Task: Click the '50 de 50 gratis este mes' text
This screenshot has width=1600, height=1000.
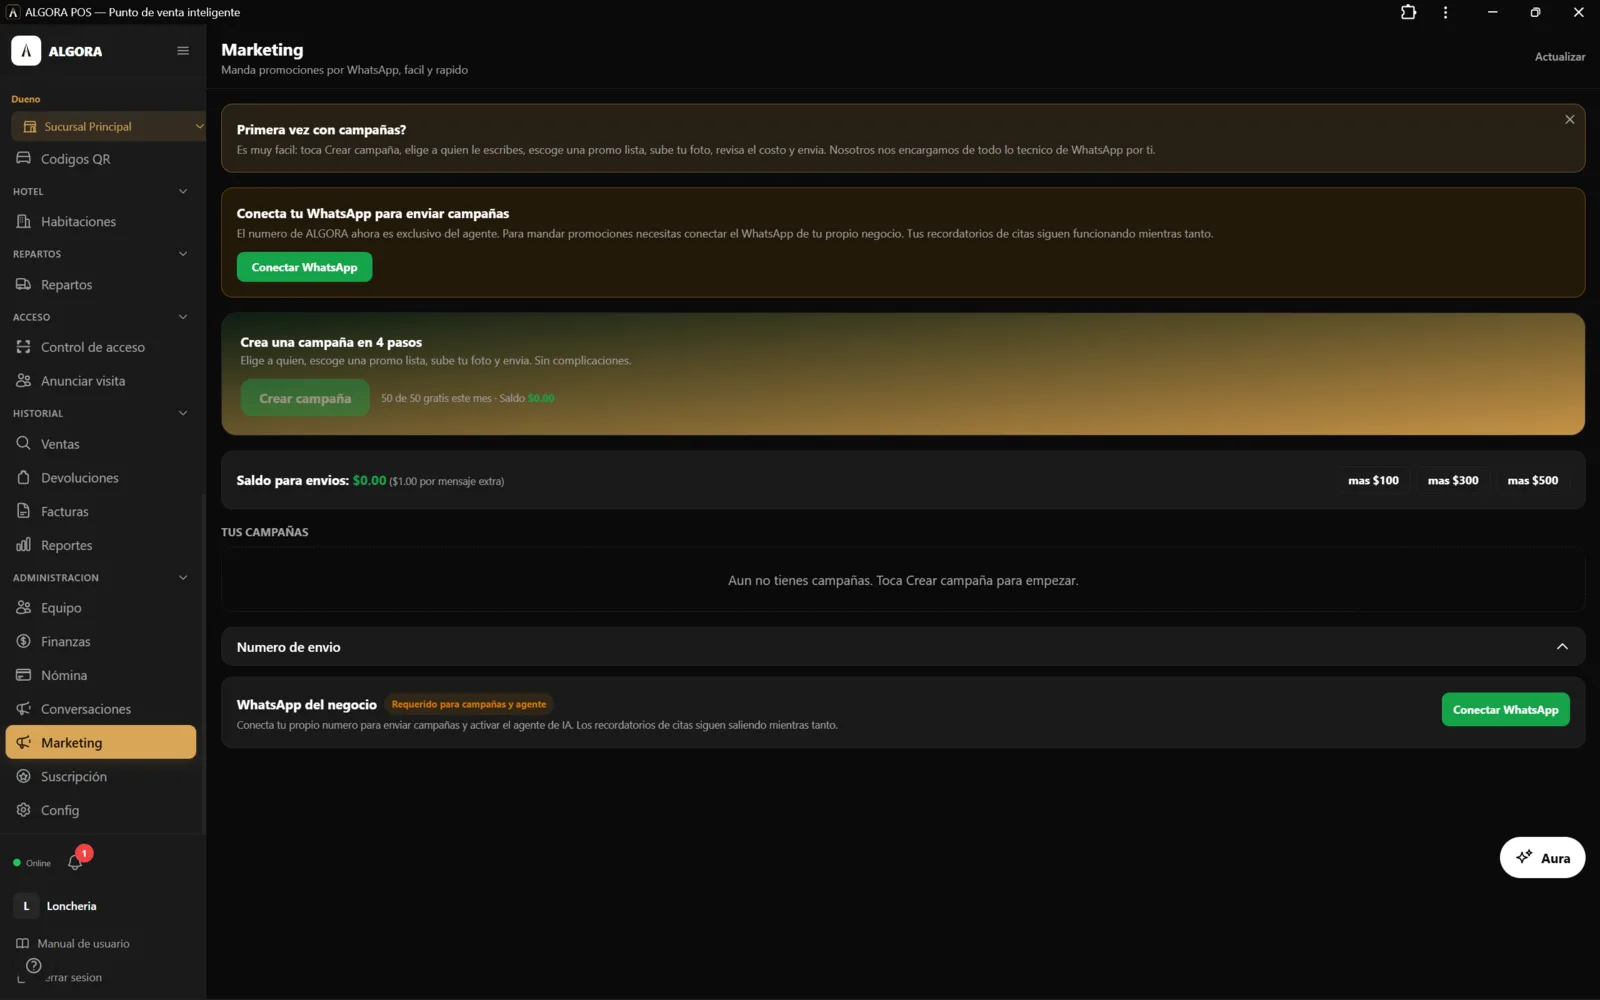Action: [436, 398]
